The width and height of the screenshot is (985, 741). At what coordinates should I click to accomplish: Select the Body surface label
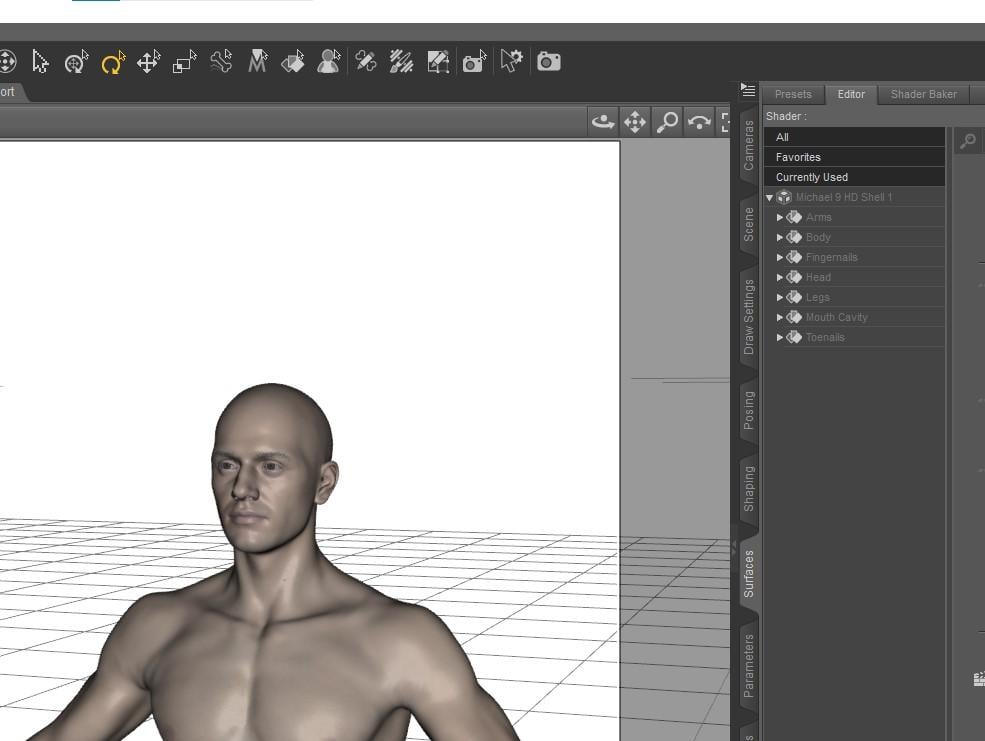tap(818, 237)
